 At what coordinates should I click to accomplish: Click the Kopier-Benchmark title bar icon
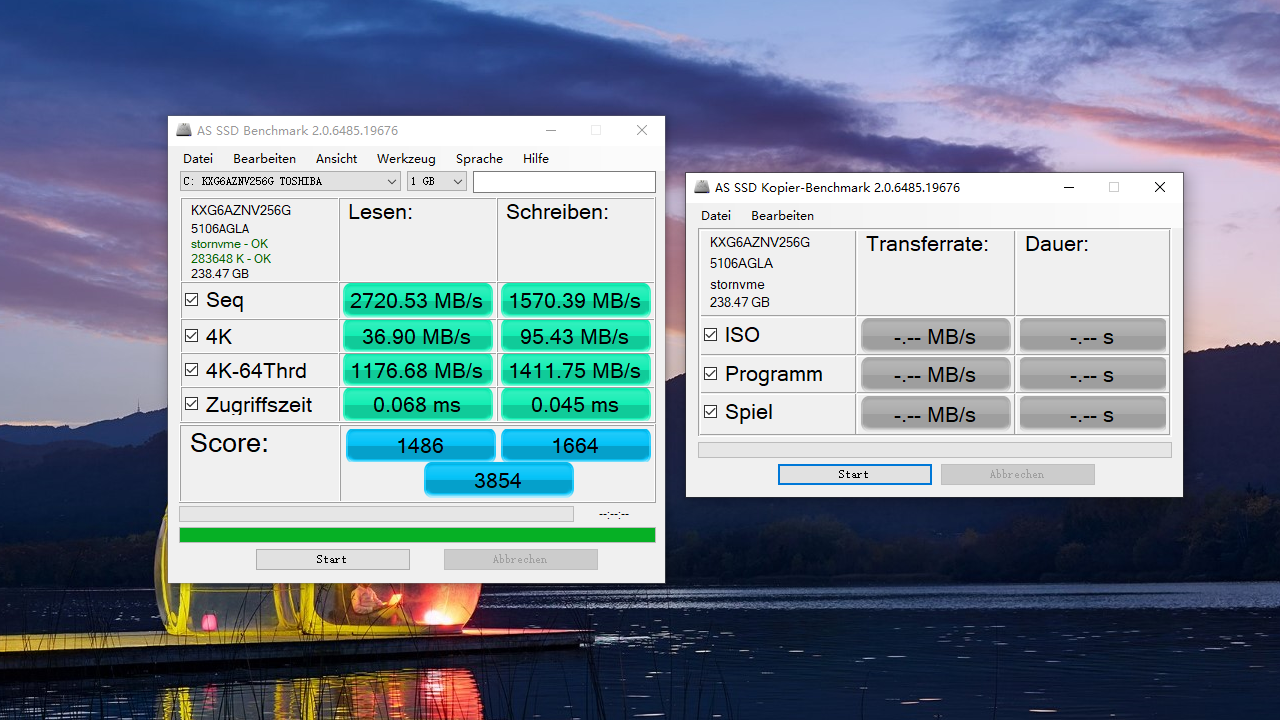(x=701, y=187)
